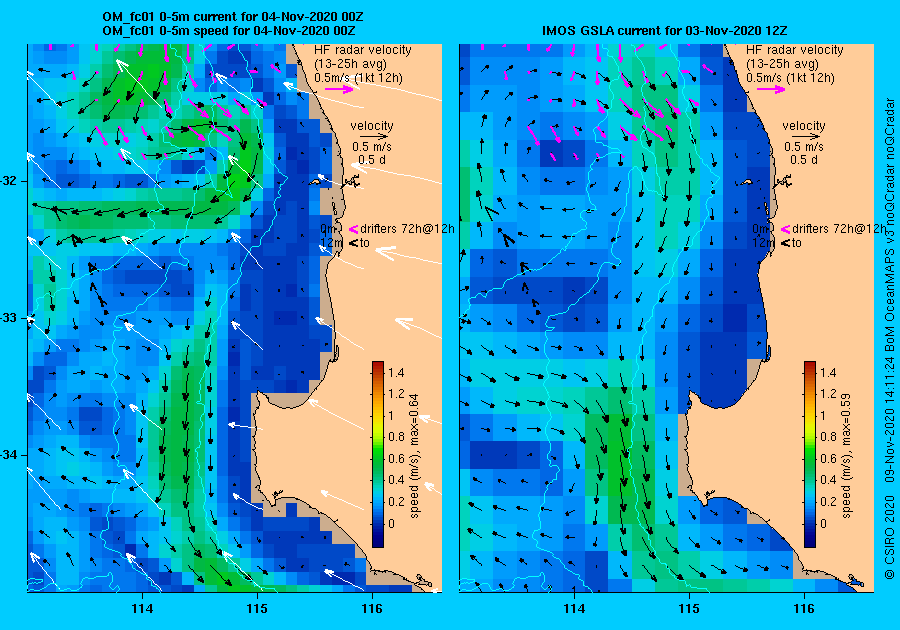Image resolution: width=900 pixels, height=630 pixels.
Task: Click the small orange island off the coast in the right map
Action: [x=746, y=182]
